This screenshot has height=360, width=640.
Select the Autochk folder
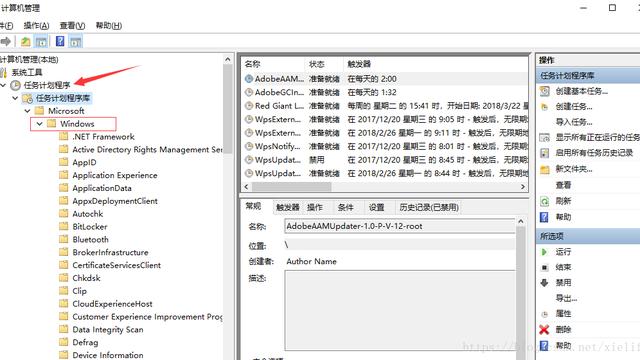pyautogui.click(x=88, y=214)
